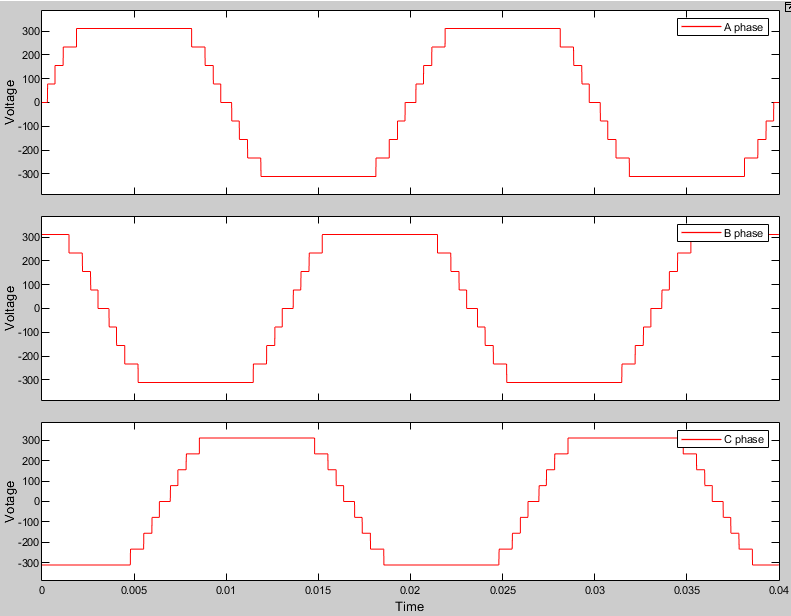This screenshot has width=791, height=616.
Task: Click the 200 y-tick label of the B phase plot
Action: pyautogui.click(x=31, y=261)
